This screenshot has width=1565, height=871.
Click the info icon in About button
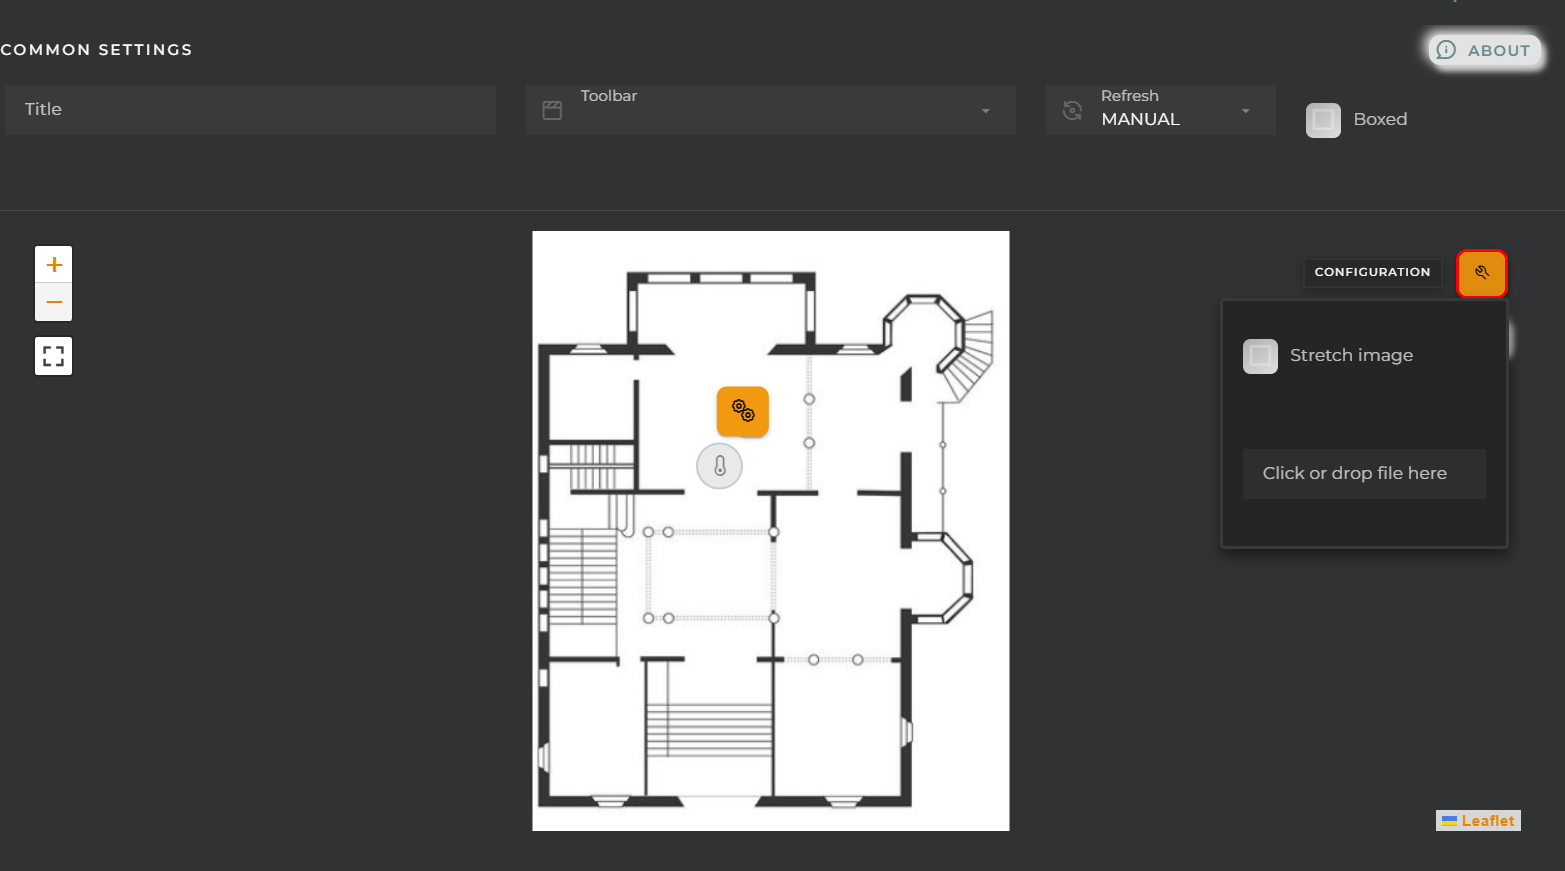coord(1446,50)
